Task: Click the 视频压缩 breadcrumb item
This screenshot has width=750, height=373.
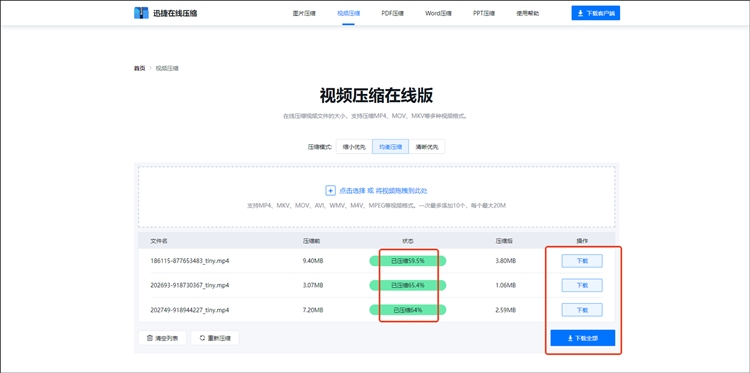Action: [167, 68]
